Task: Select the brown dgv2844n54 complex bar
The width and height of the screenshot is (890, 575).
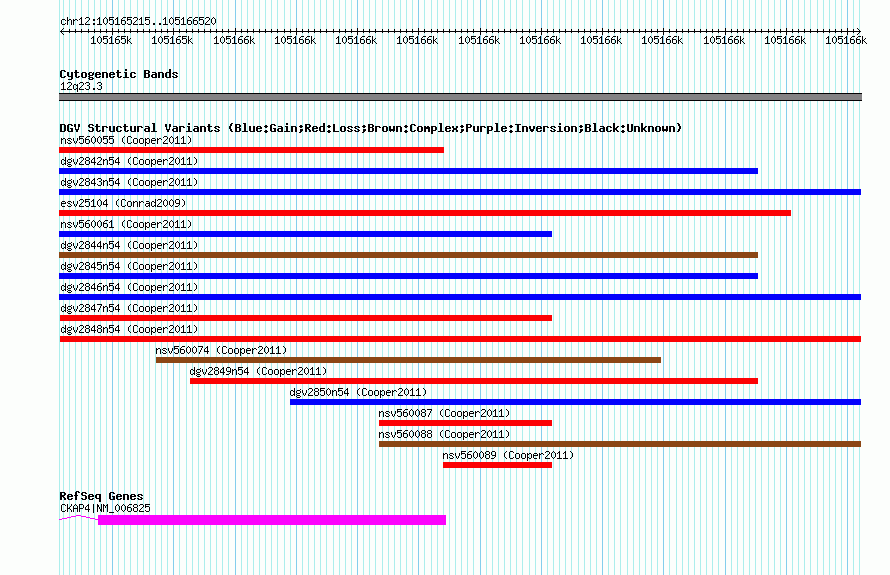Action: (409, 255)
